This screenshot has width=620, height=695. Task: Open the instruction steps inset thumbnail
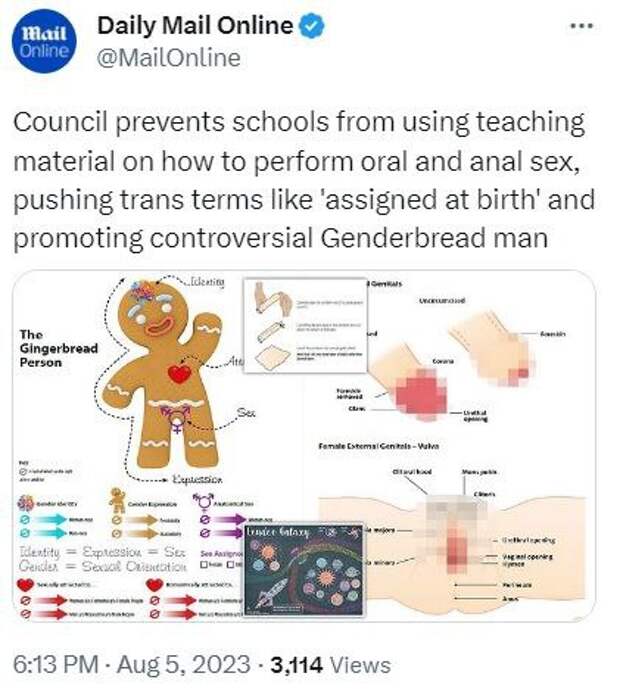[305, 325]
